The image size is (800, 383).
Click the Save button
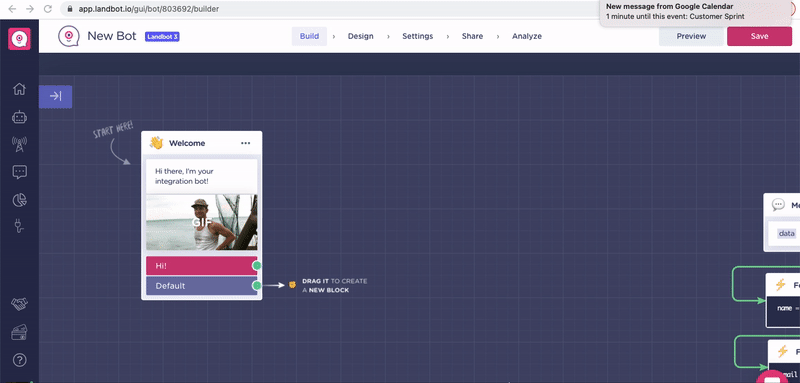pos(759,36)
